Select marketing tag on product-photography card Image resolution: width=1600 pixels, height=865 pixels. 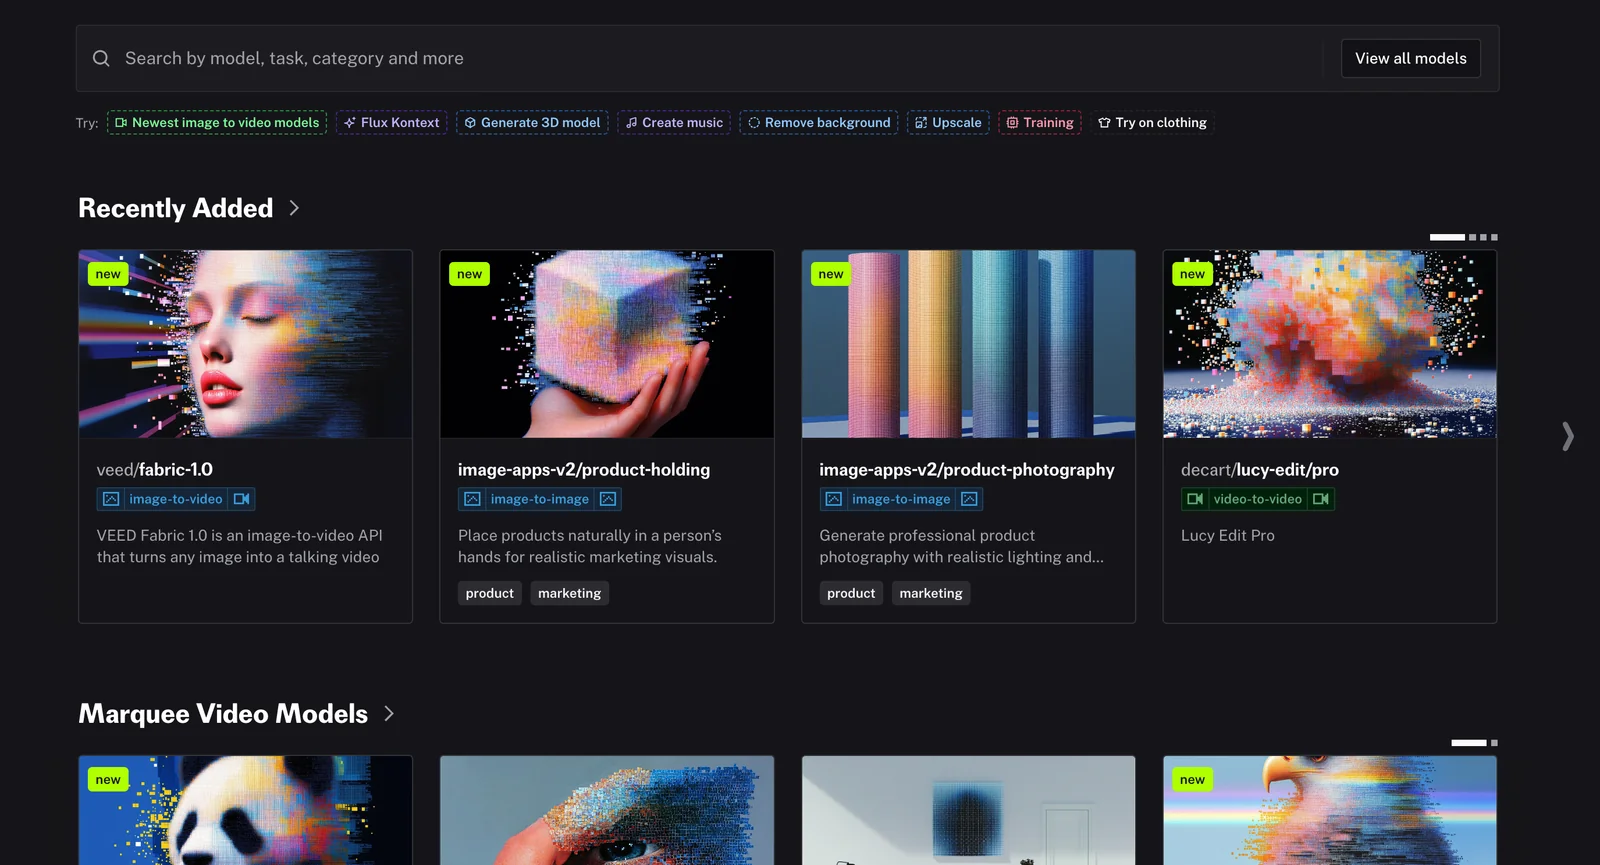931,594
